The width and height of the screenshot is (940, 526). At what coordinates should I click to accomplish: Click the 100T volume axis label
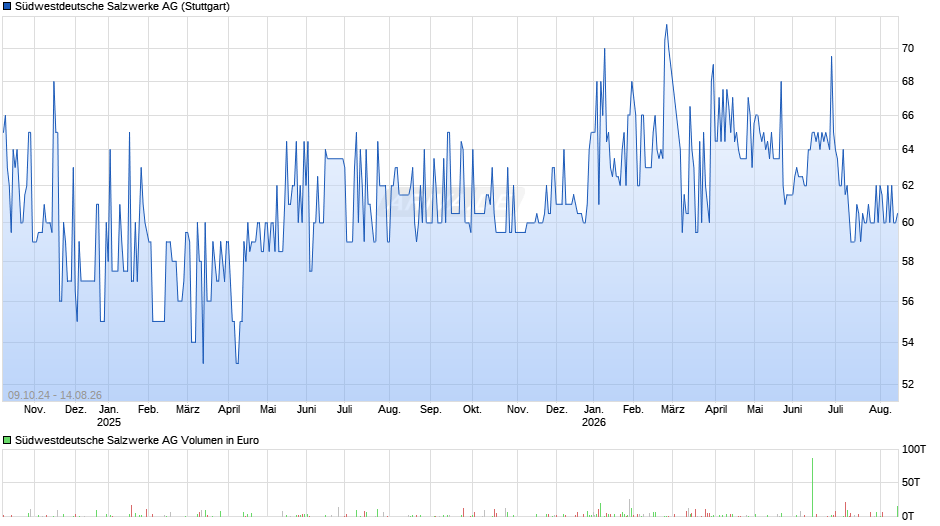[x=914, y=449]
